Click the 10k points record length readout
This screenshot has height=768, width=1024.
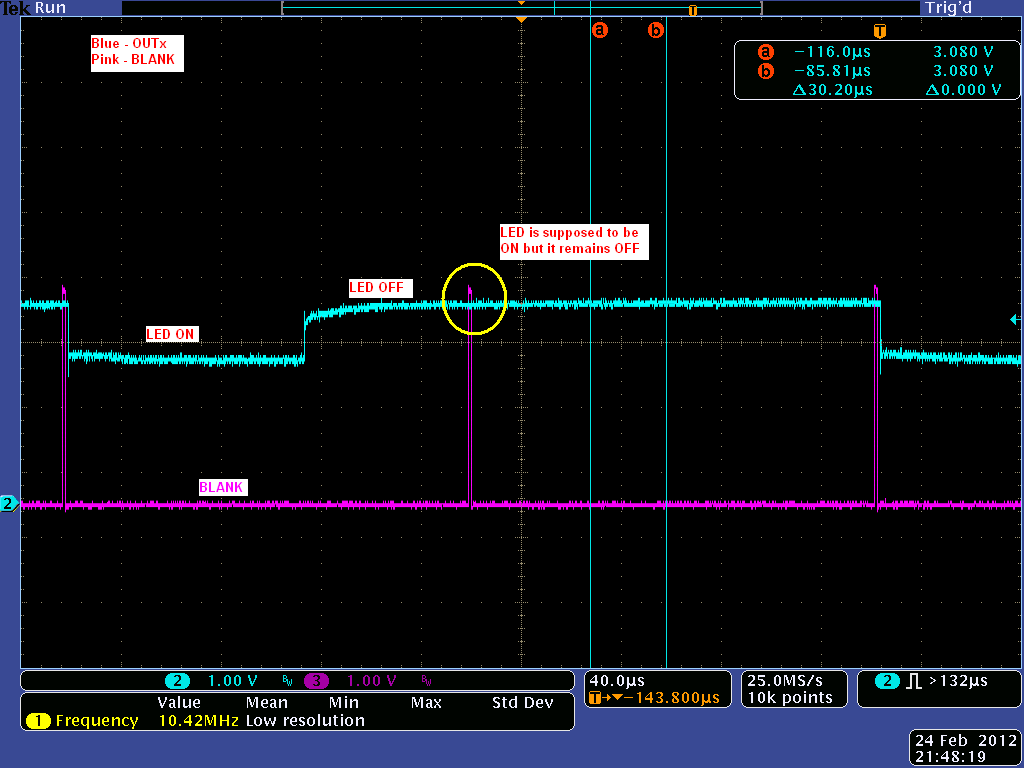click(790, 698)
